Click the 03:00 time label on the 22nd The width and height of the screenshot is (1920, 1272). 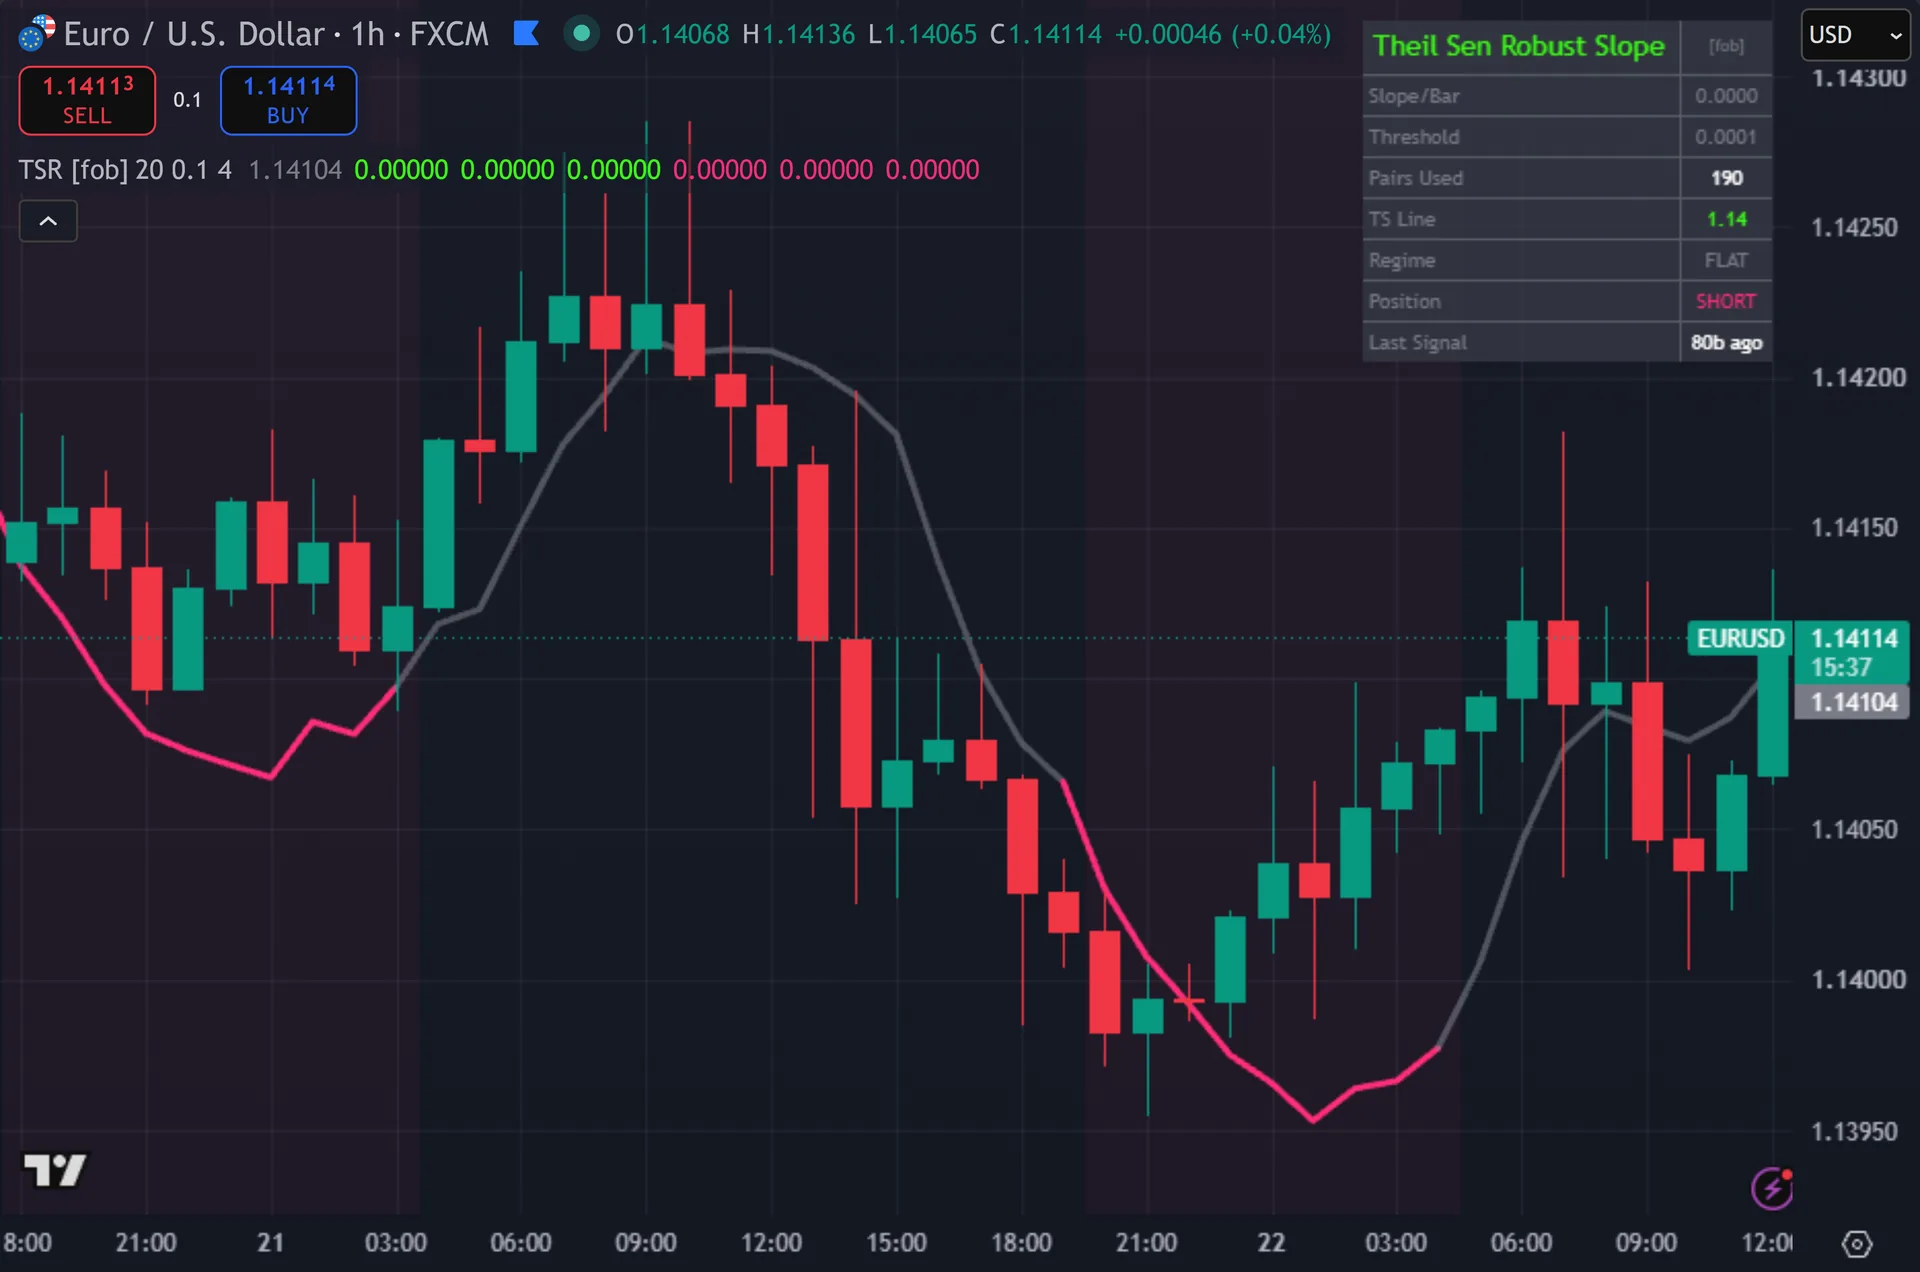[x=1396, y=1243]
